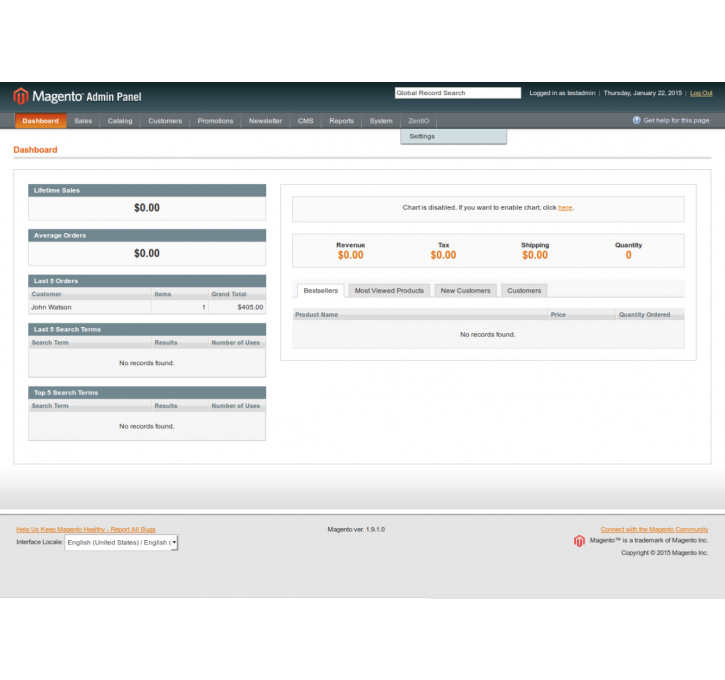Open the Catalog menu
Image resolution: width=725 pixels, height=680 pixels.
120,121
